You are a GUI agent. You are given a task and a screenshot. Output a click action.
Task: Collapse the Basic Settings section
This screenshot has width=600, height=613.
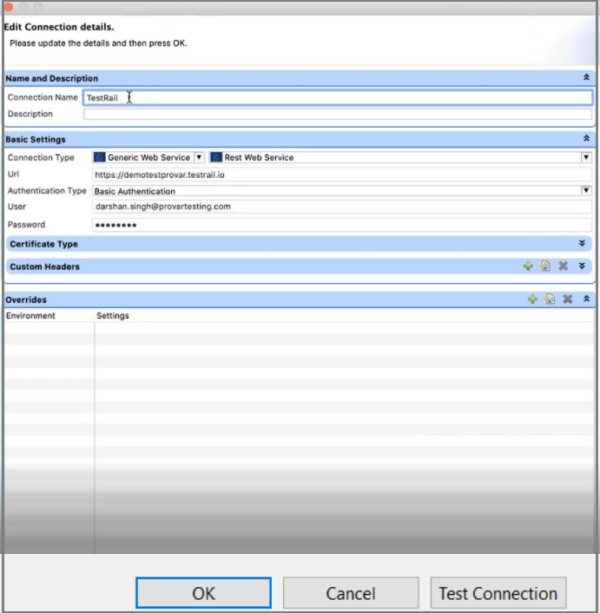[x=586, y=138]
